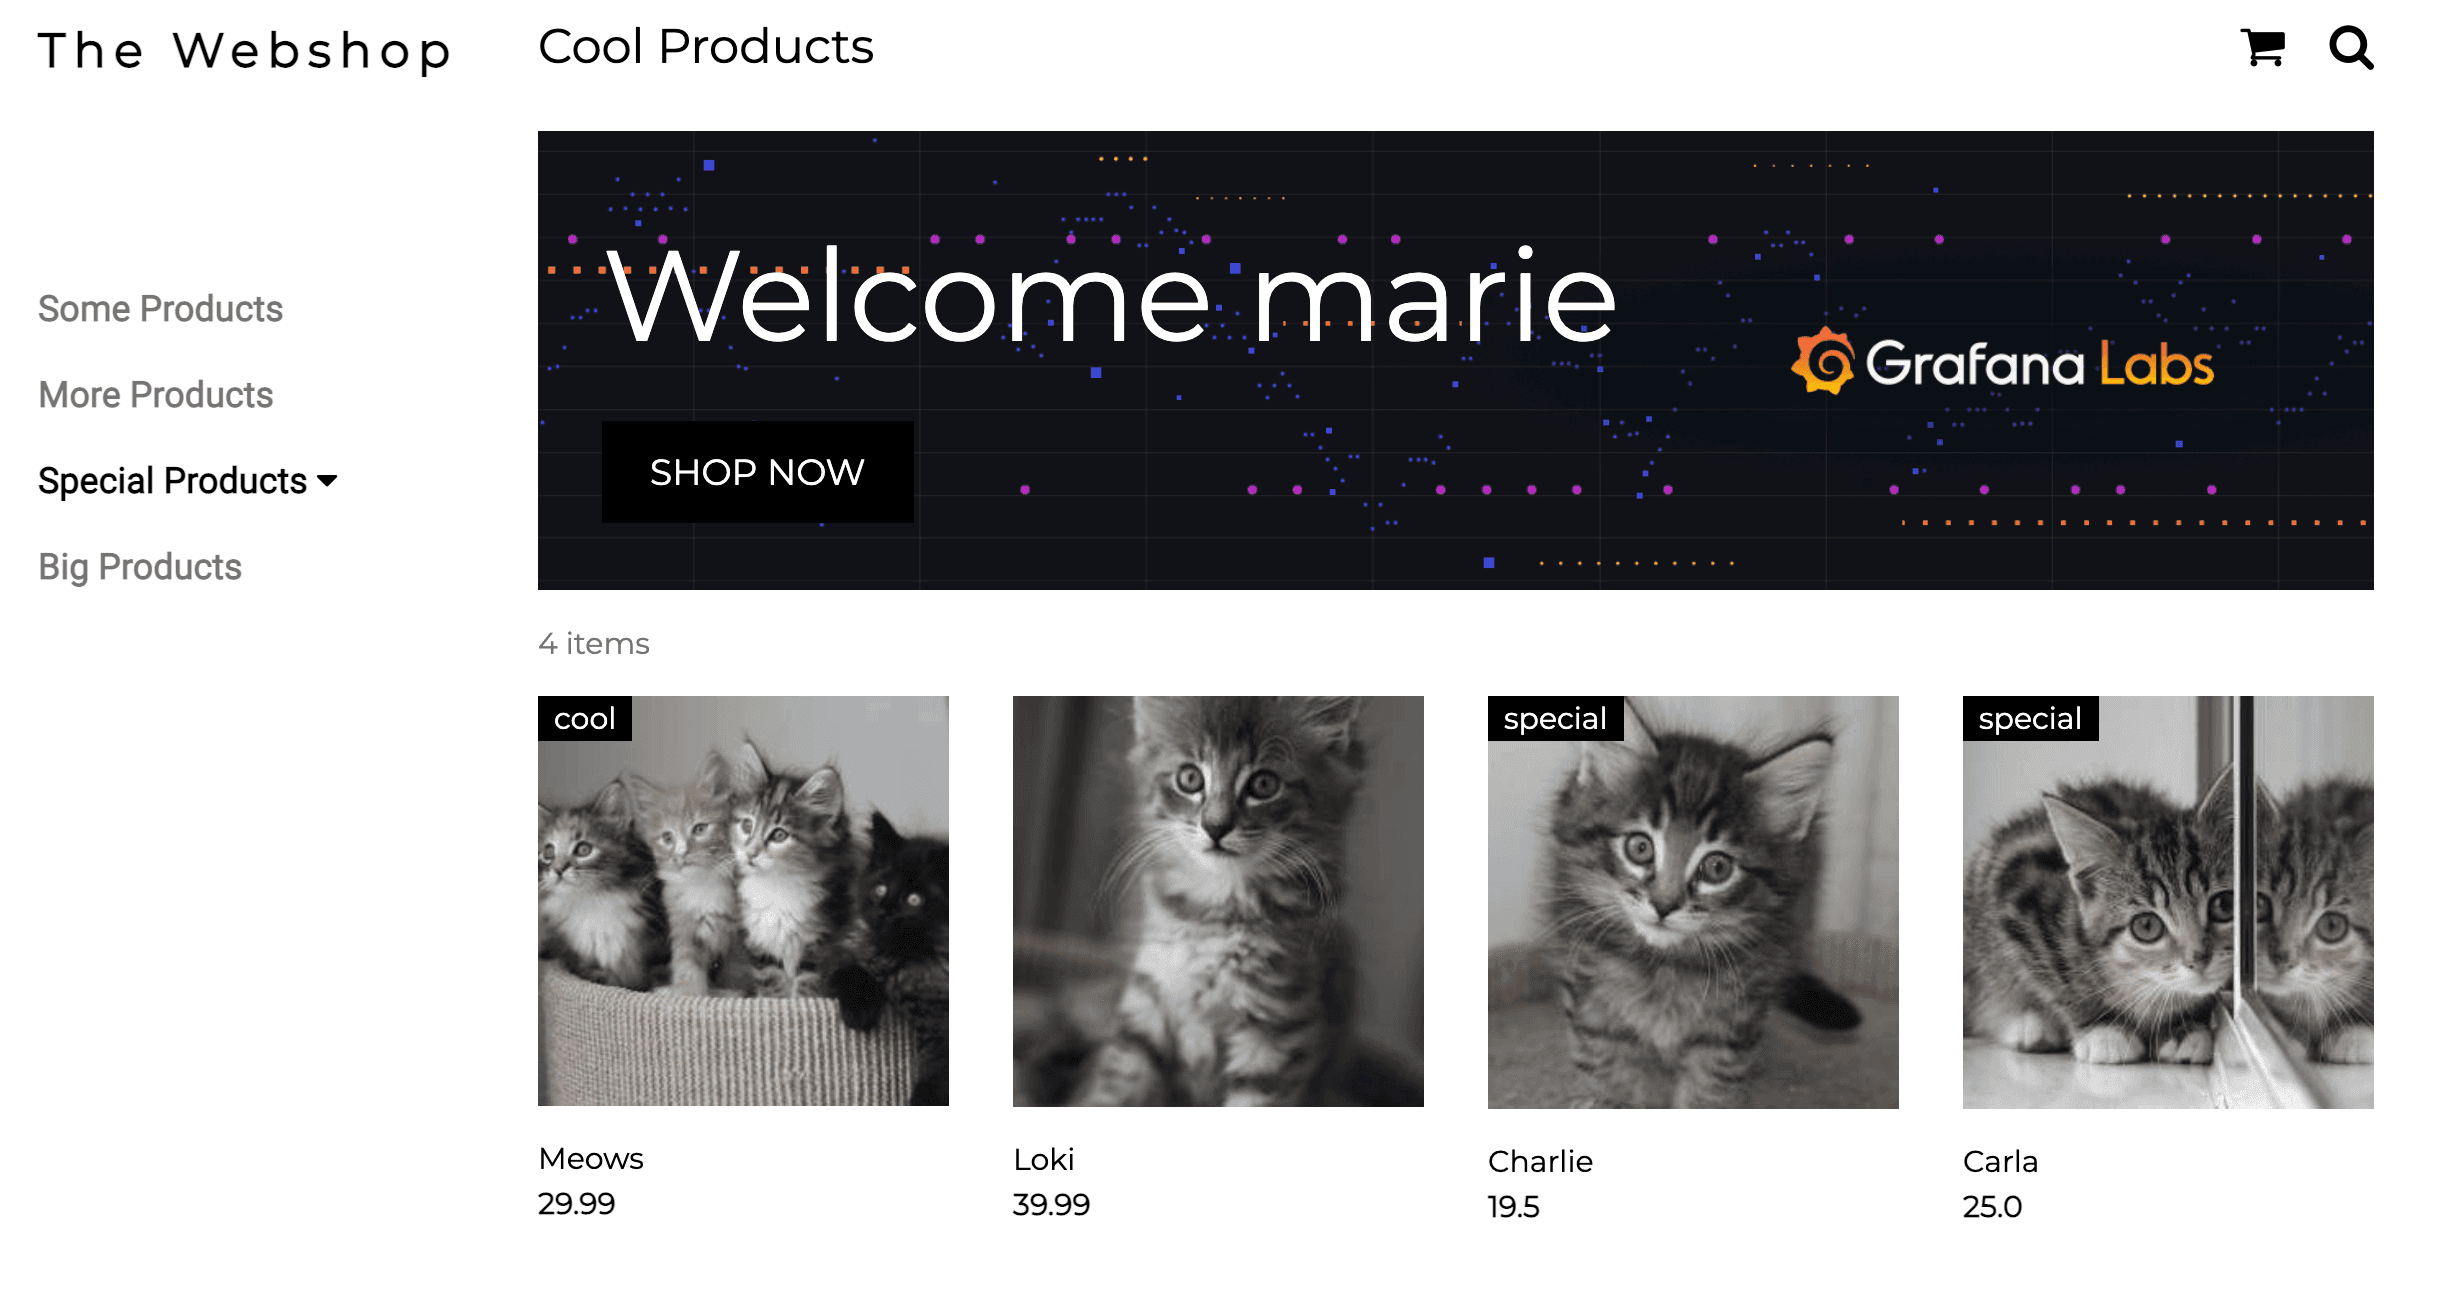This screenshot has height=1290, width=2444.
Task: Select the 'cool' tag on Meows product
Action: click(x=585, y=718)
